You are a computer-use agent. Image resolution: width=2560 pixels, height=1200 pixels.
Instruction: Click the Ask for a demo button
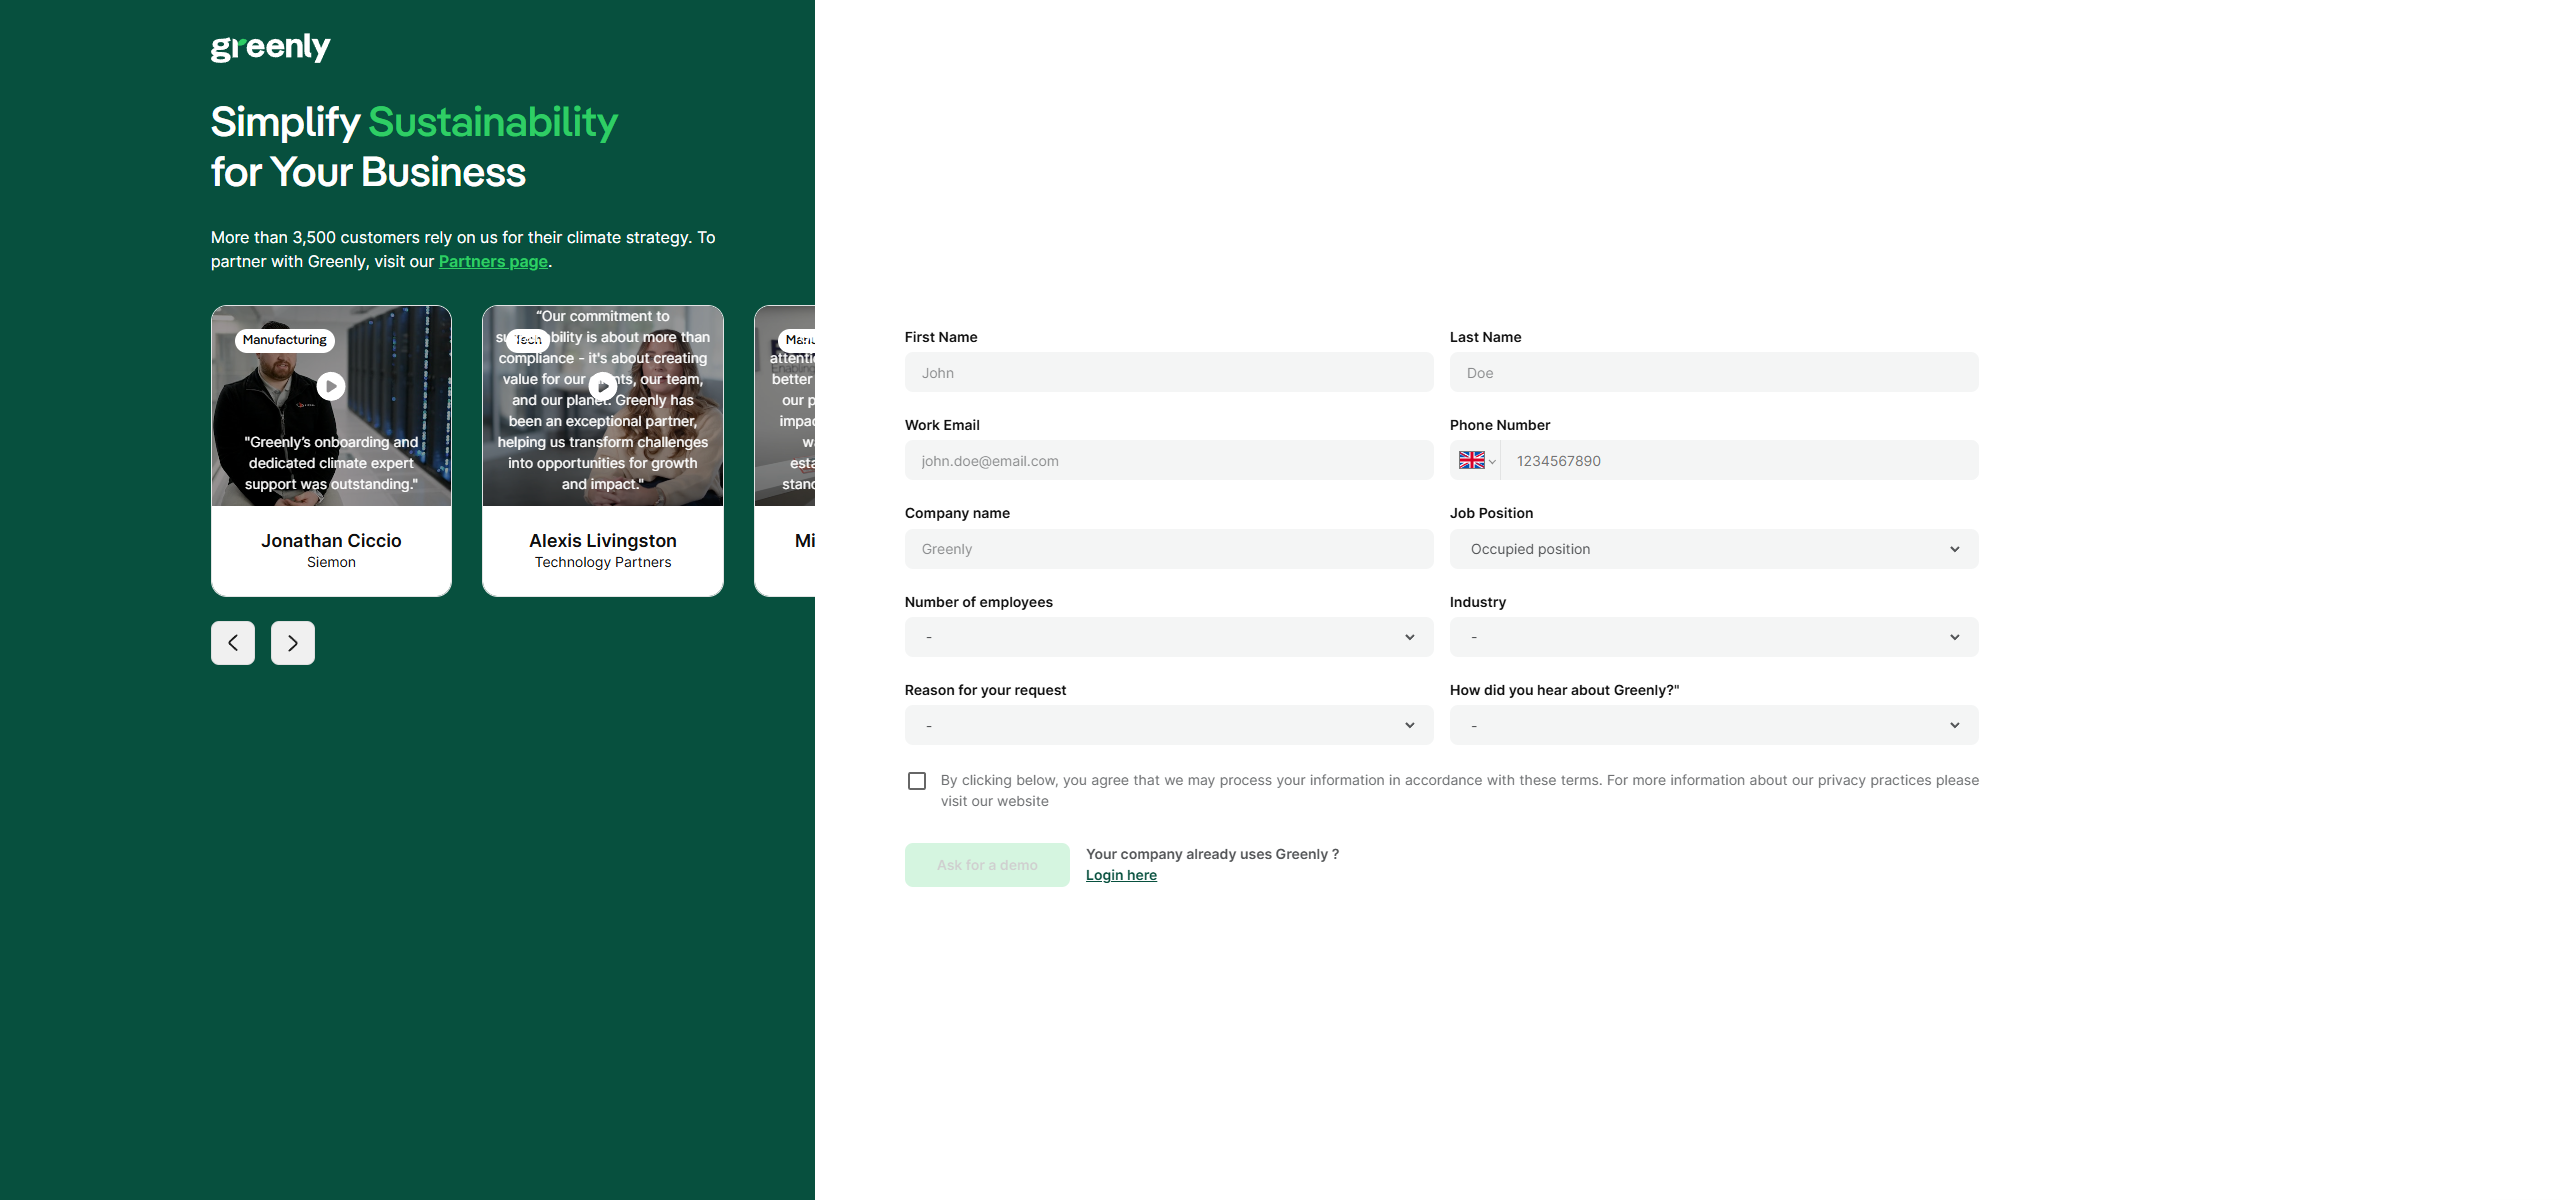click(987, 865)
